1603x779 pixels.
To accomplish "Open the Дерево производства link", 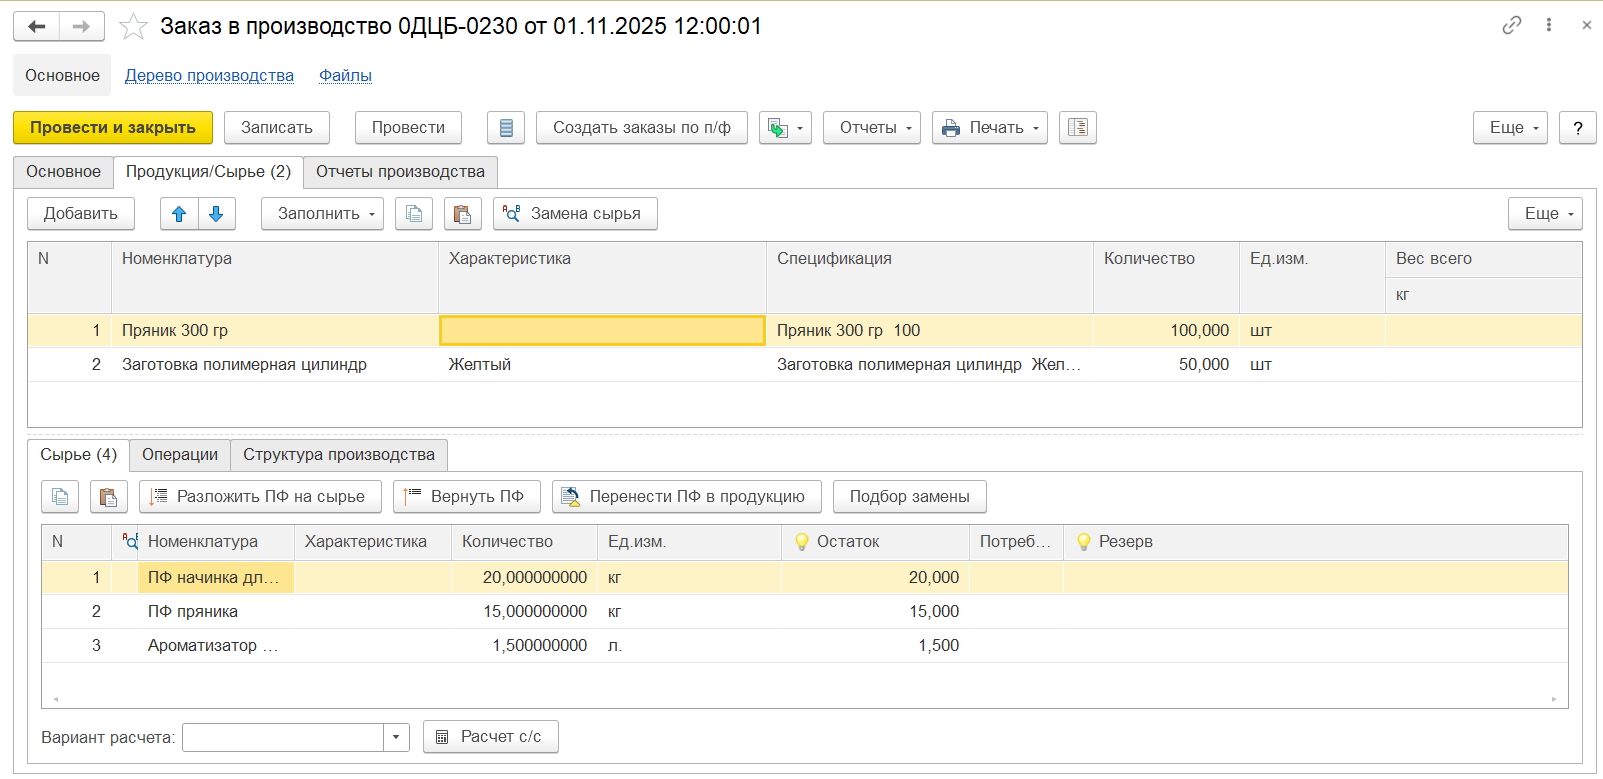I will (209, 76).
